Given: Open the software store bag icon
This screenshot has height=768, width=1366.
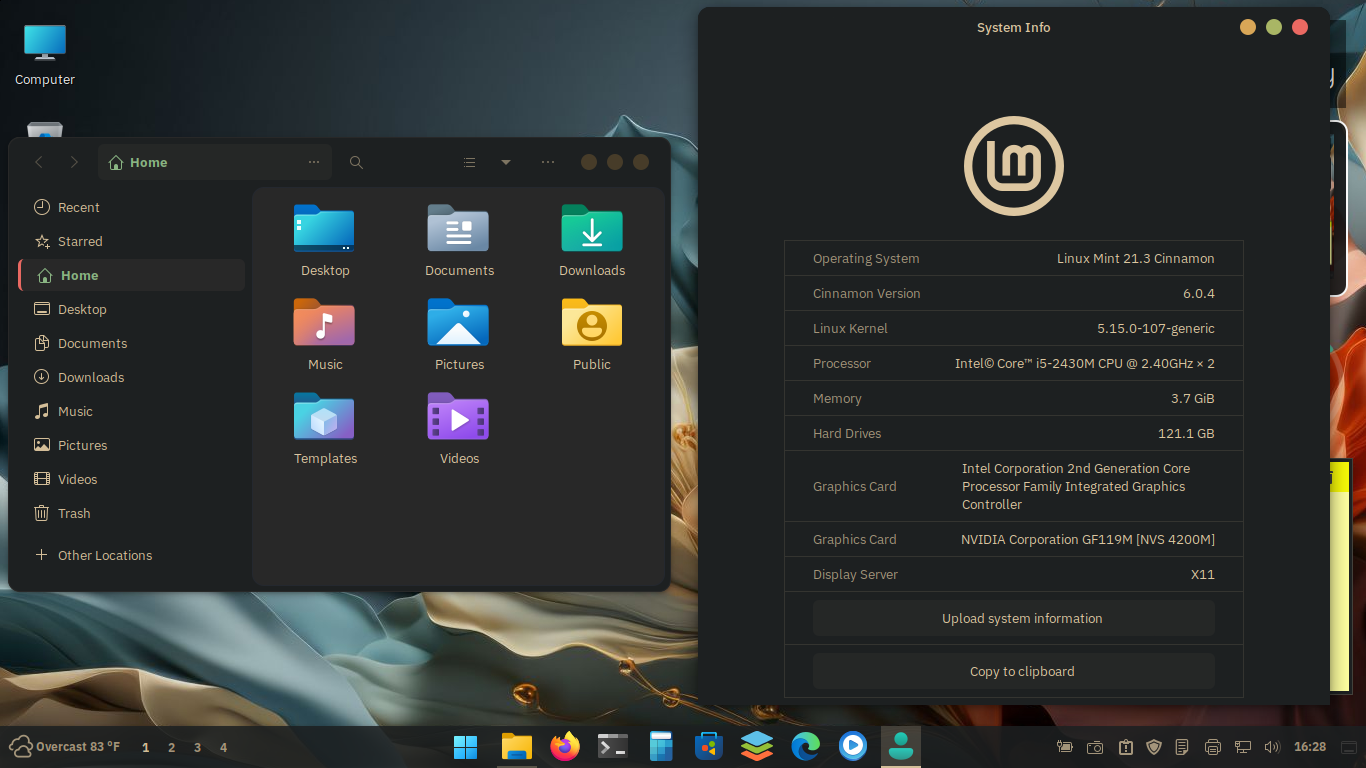Looking at the screenshot, I should (709, 747).
